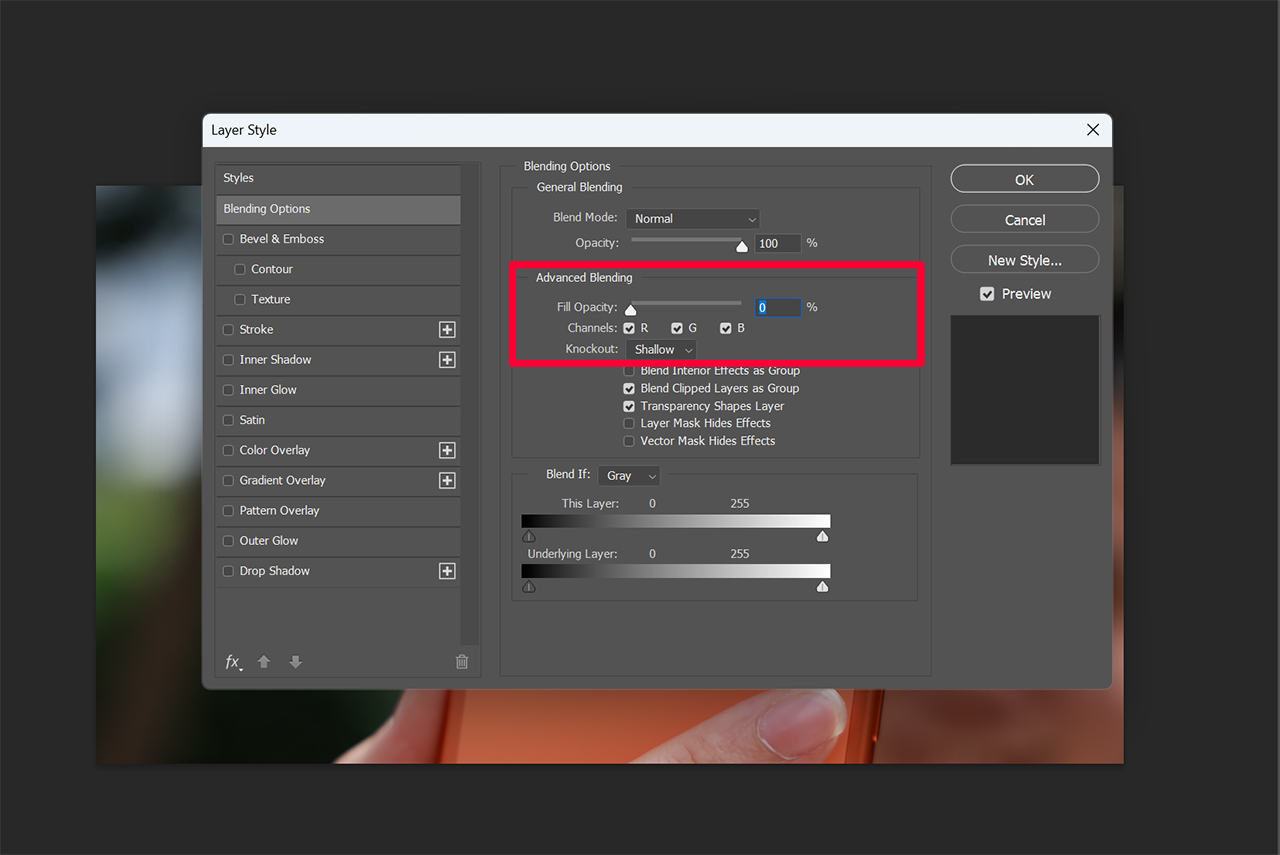Viewport: 1280px width, 855px height.
Task: Click the down arrow to move effect
Action: point(295,661)
